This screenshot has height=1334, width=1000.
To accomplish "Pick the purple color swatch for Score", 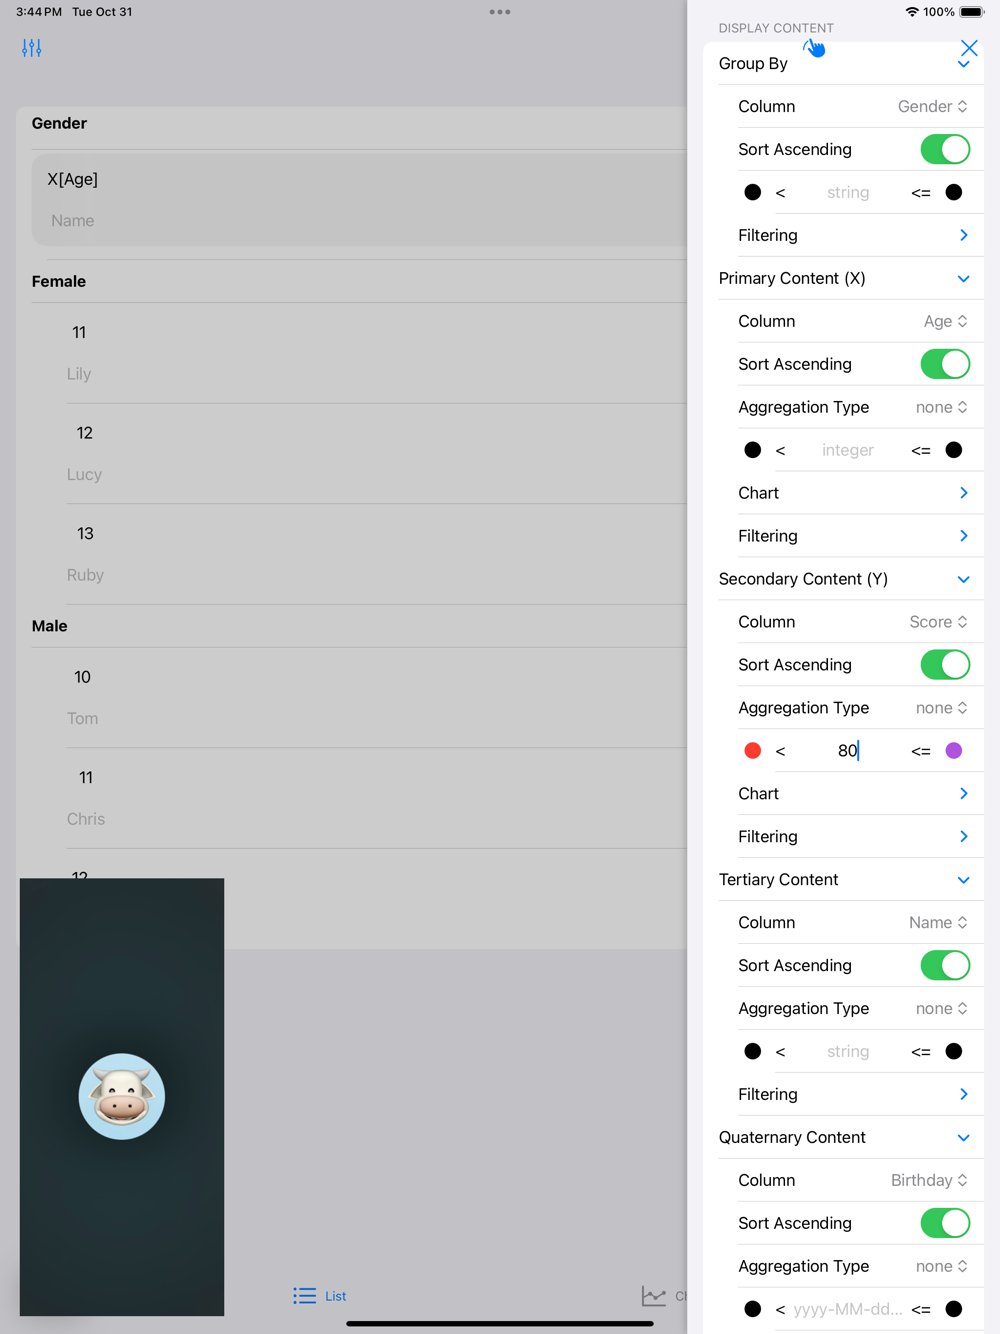I will (x=954, y=751).
